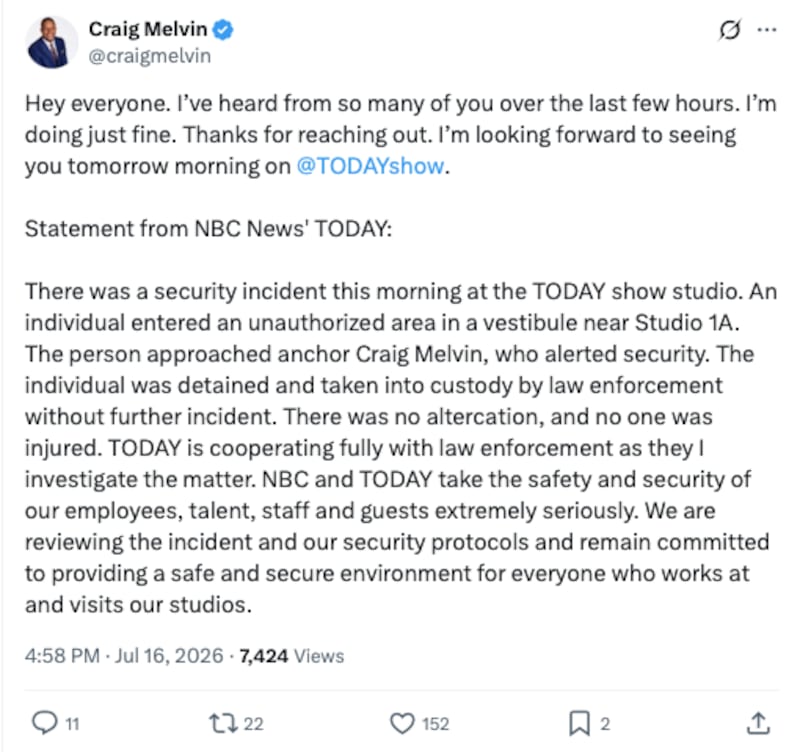Open the three-dot more options menu
The image size is (800, 752).
tap(767, 30)
